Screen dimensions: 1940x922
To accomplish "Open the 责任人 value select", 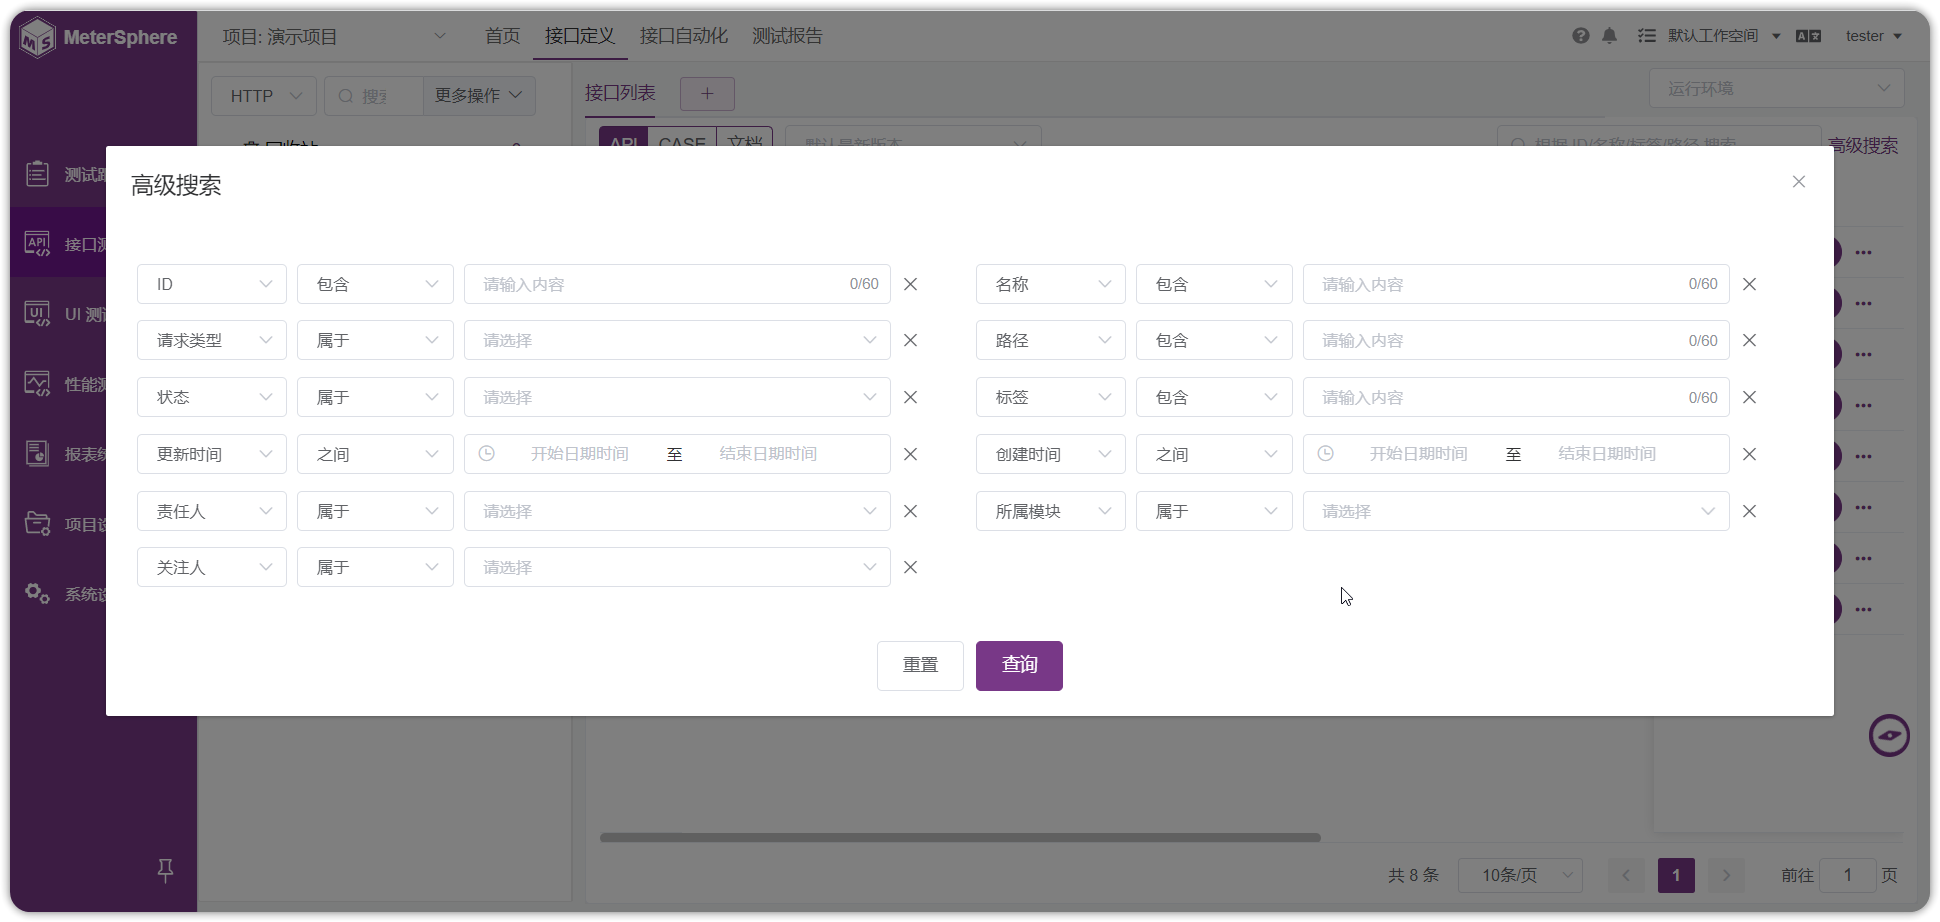I will click(x=677, y=511).
